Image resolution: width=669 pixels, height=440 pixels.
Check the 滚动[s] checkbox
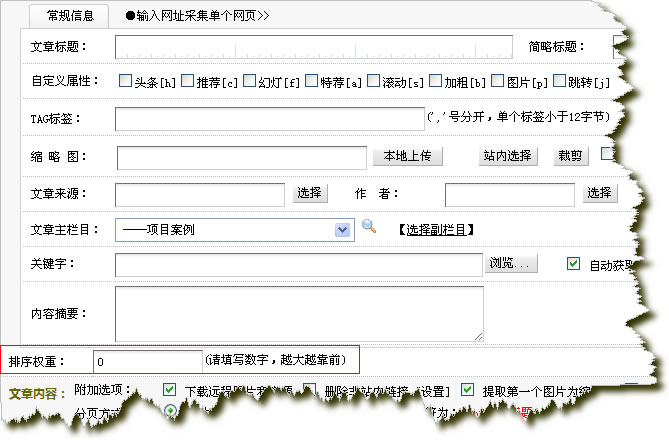(374, 81)
